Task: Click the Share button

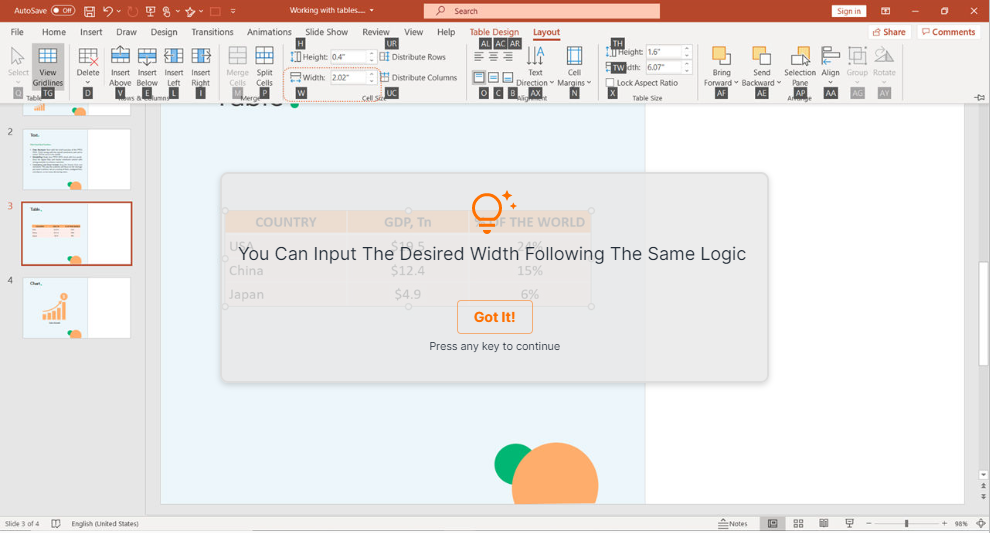Action: [889, 32]
